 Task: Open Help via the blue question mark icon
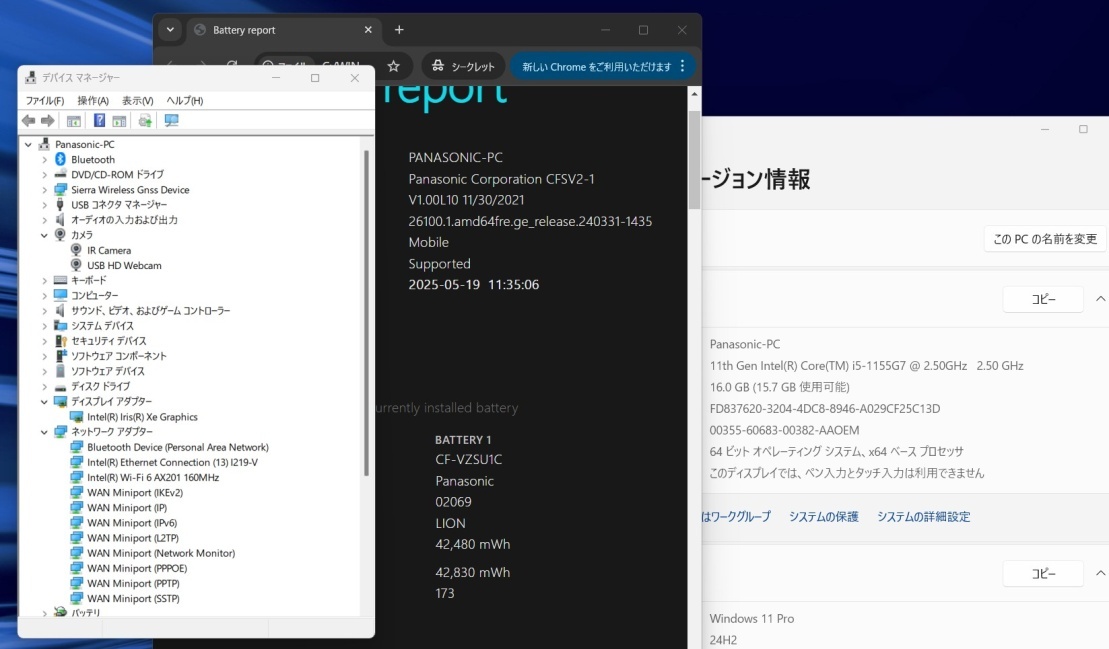[100, 121]
